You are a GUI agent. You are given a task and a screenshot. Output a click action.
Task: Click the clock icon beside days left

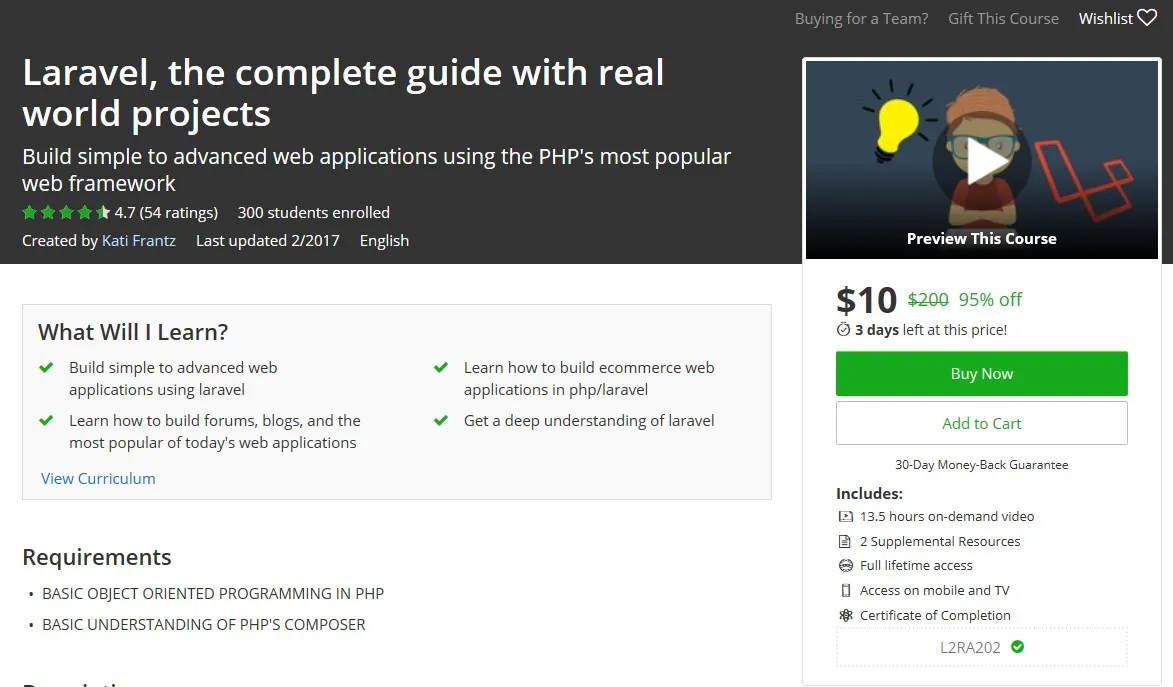click(843, 329)
